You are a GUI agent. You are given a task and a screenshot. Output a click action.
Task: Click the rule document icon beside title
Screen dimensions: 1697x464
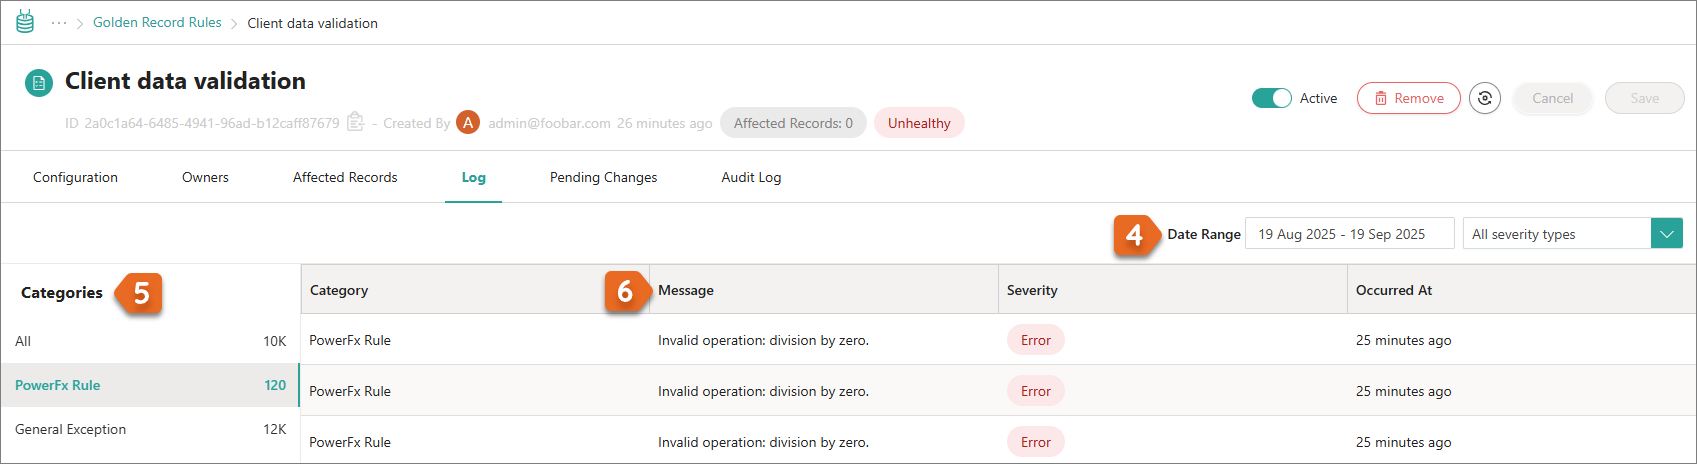coord(39,83)
